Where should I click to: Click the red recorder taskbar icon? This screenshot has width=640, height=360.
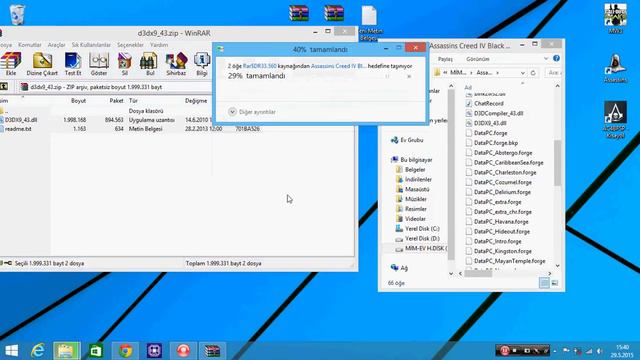(183, 351)
